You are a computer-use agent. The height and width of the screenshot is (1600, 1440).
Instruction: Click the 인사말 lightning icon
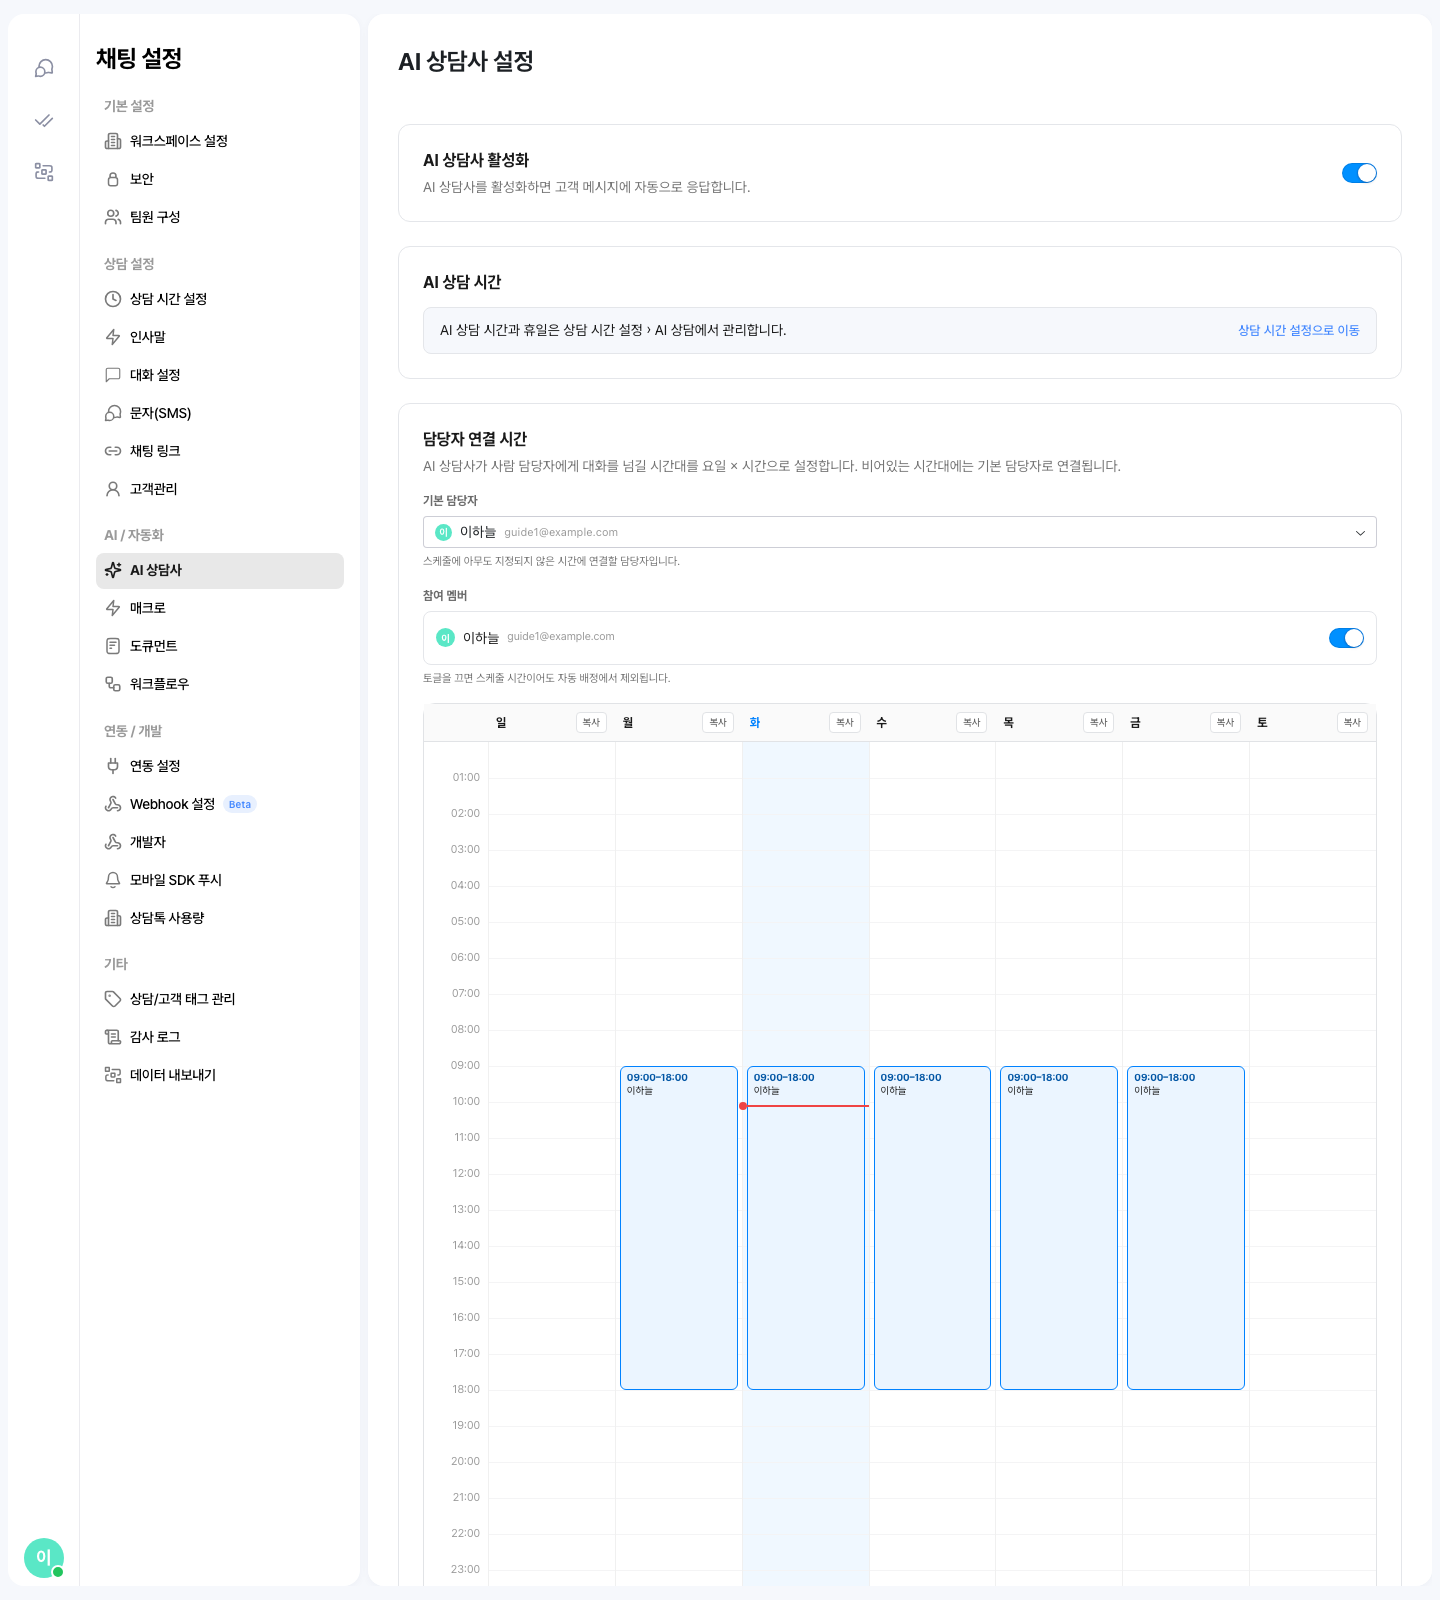[113, 337]
